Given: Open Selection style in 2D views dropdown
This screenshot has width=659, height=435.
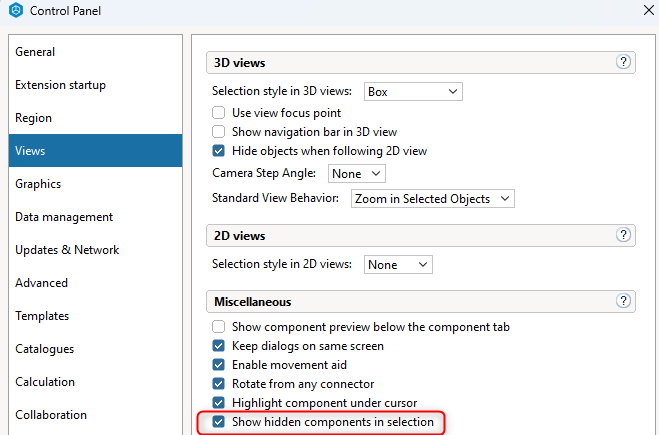Looking at the screenshot, I should (x=398, y=264).
